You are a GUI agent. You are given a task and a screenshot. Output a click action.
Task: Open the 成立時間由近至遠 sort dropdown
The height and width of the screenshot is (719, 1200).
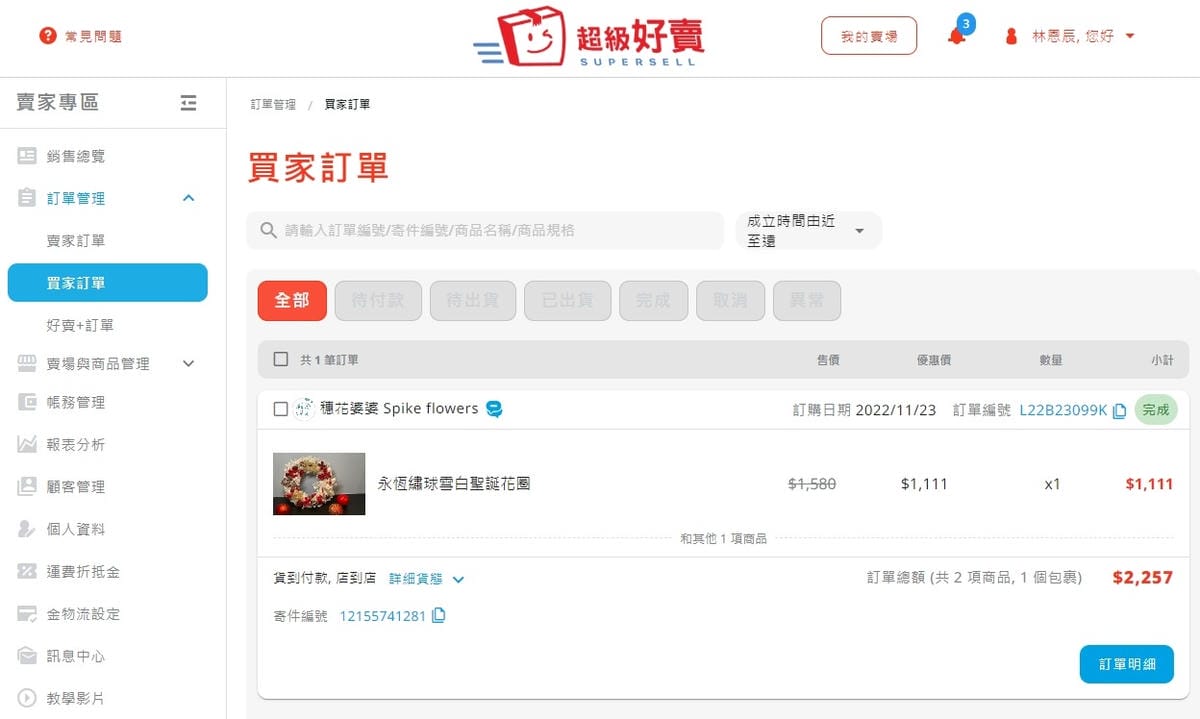[810, 231]
